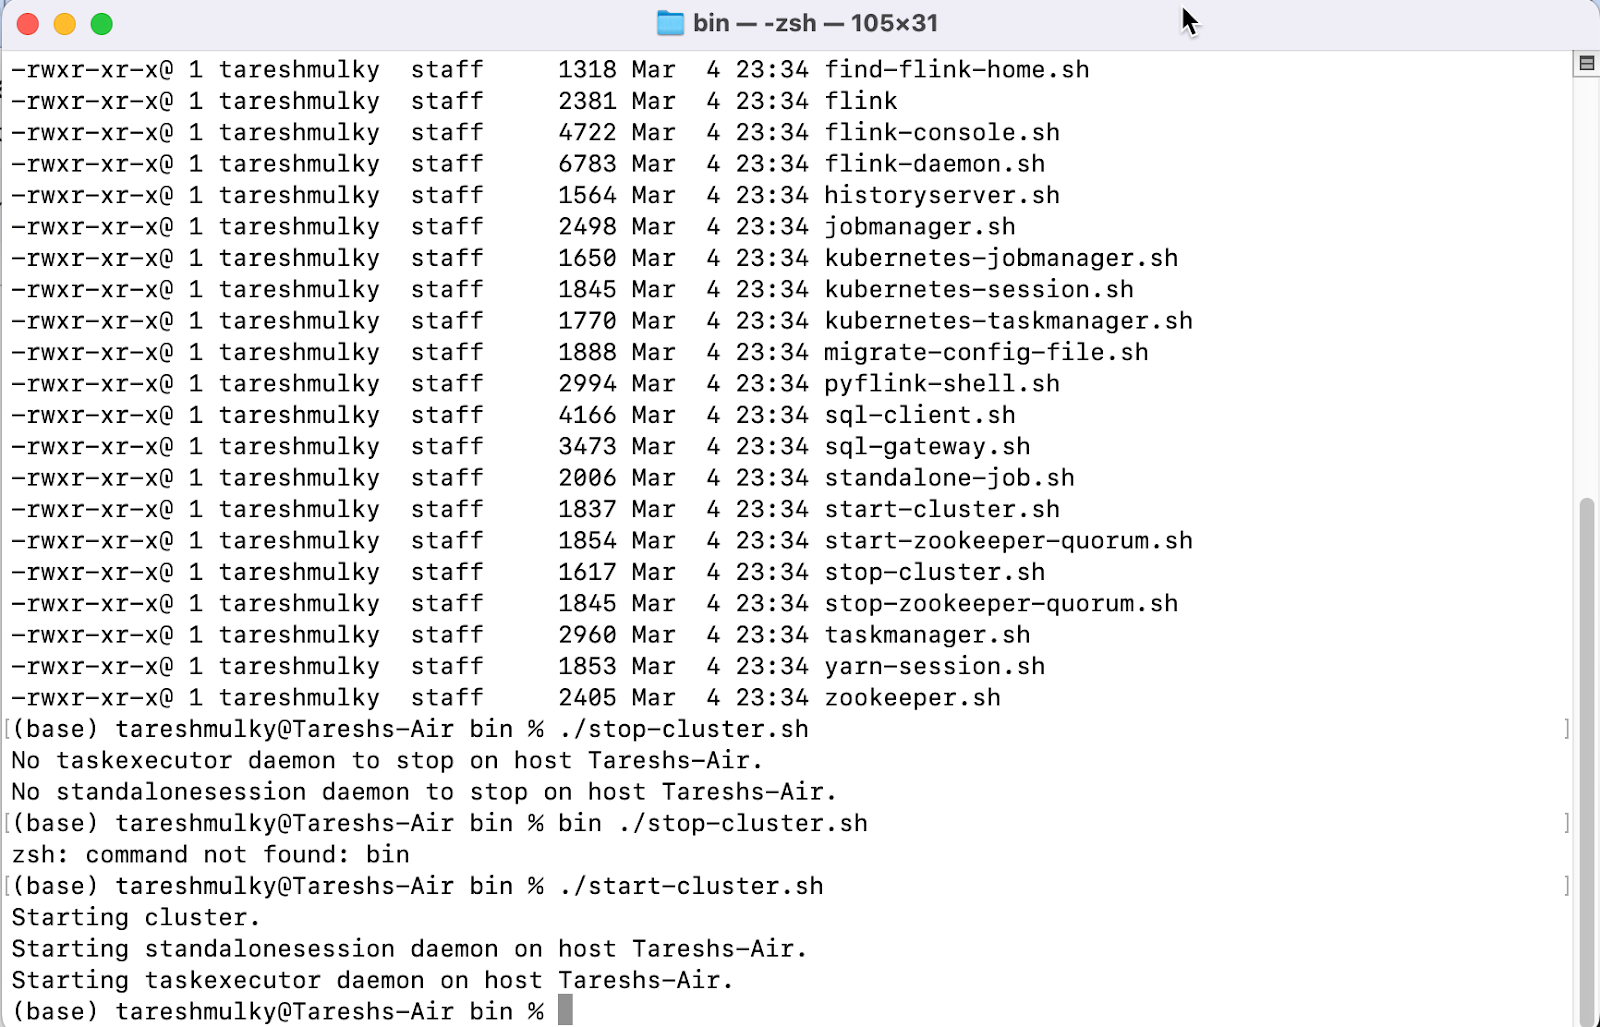This screenshot has height=1027, width=1600.
Task: Click the typed command ./start-cluster.sh
Action: [x=691, y=887]
